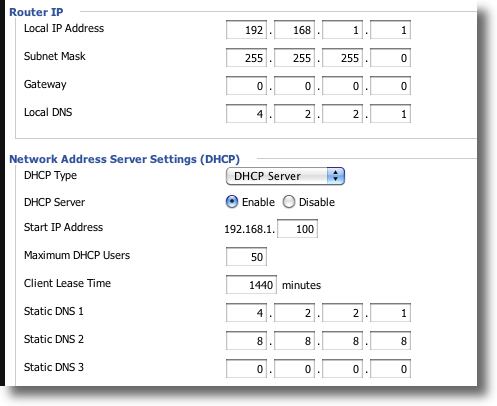Click the first octet of Static DNS 1
Viewport: 497px width, 406px height.
pos(246,313)
